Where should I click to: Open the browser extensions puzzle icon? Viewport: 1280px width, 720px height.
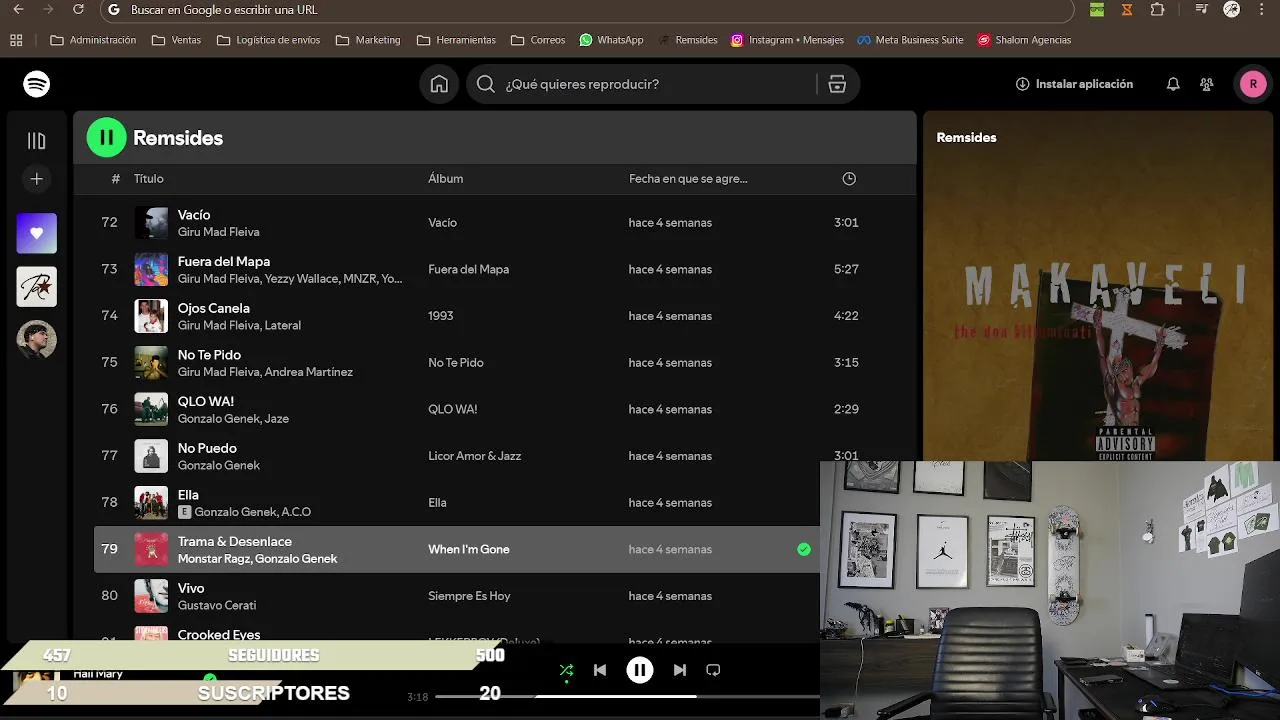tap(1157, 10)
